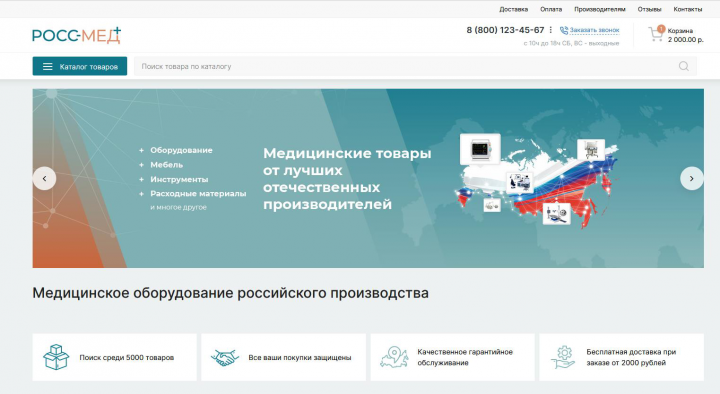Click the Поиск среди 5000 товаров text
This screenshot has height=394, width=720.
click(127, 358)
